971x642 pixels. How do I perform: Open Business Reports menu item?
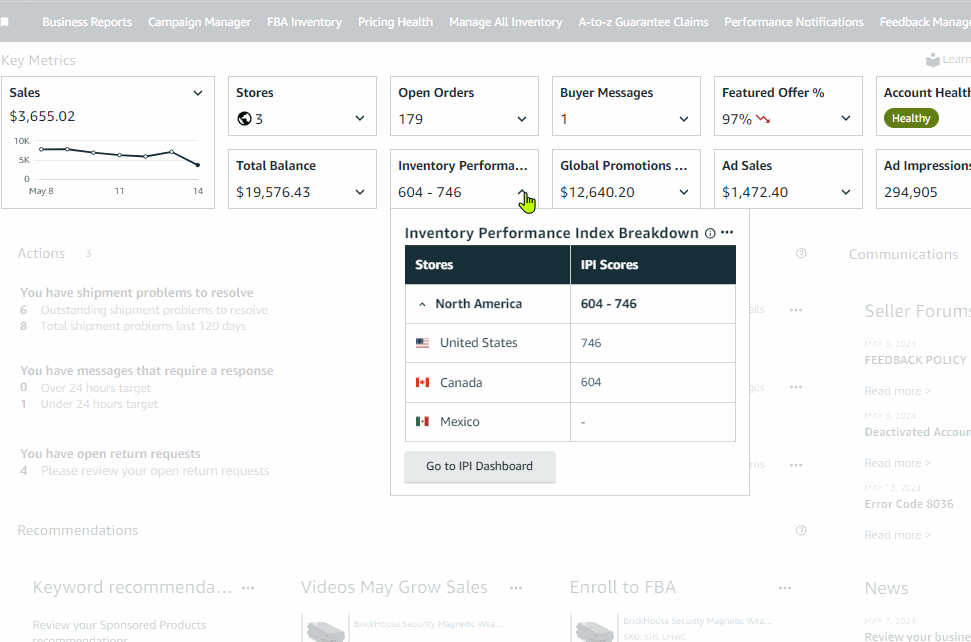coord(87,22)
